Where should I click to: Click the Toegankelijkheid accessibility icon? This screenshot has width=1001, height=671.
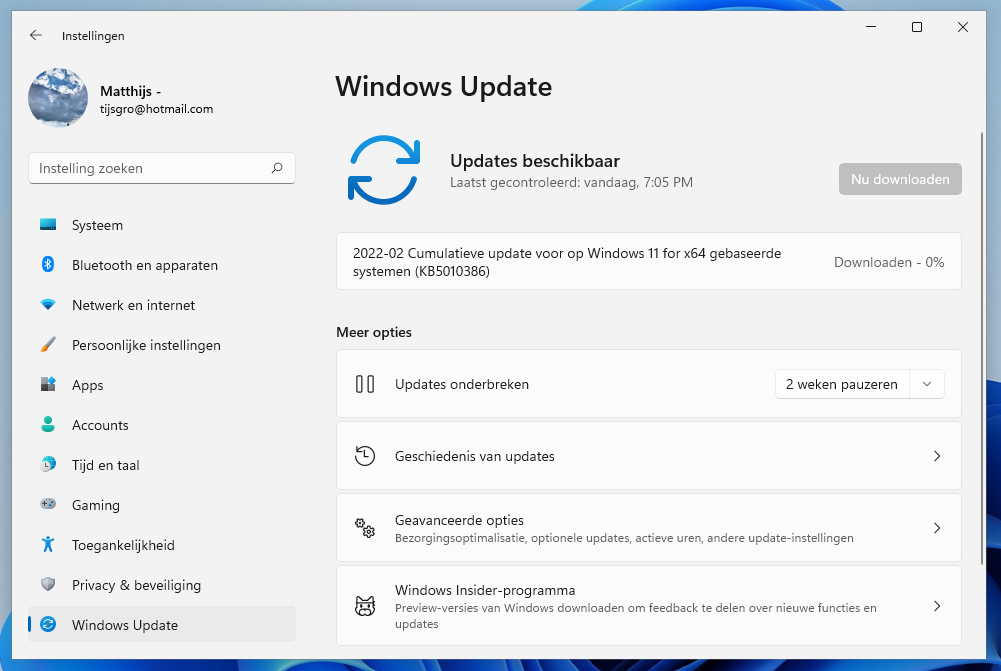point(48,545)
